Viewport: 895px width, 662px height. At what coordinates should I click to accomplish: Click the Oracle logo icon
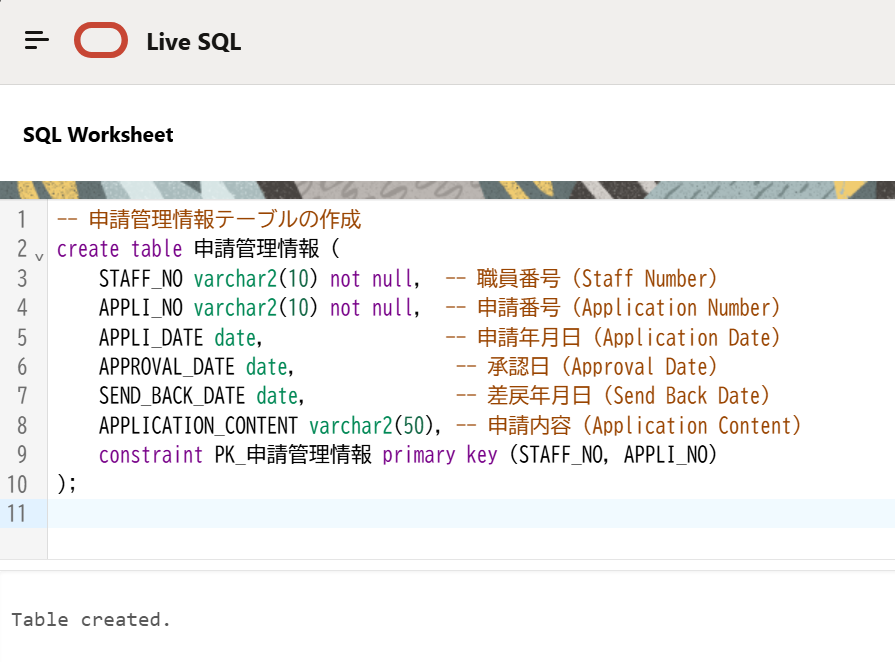pos(101,41)
